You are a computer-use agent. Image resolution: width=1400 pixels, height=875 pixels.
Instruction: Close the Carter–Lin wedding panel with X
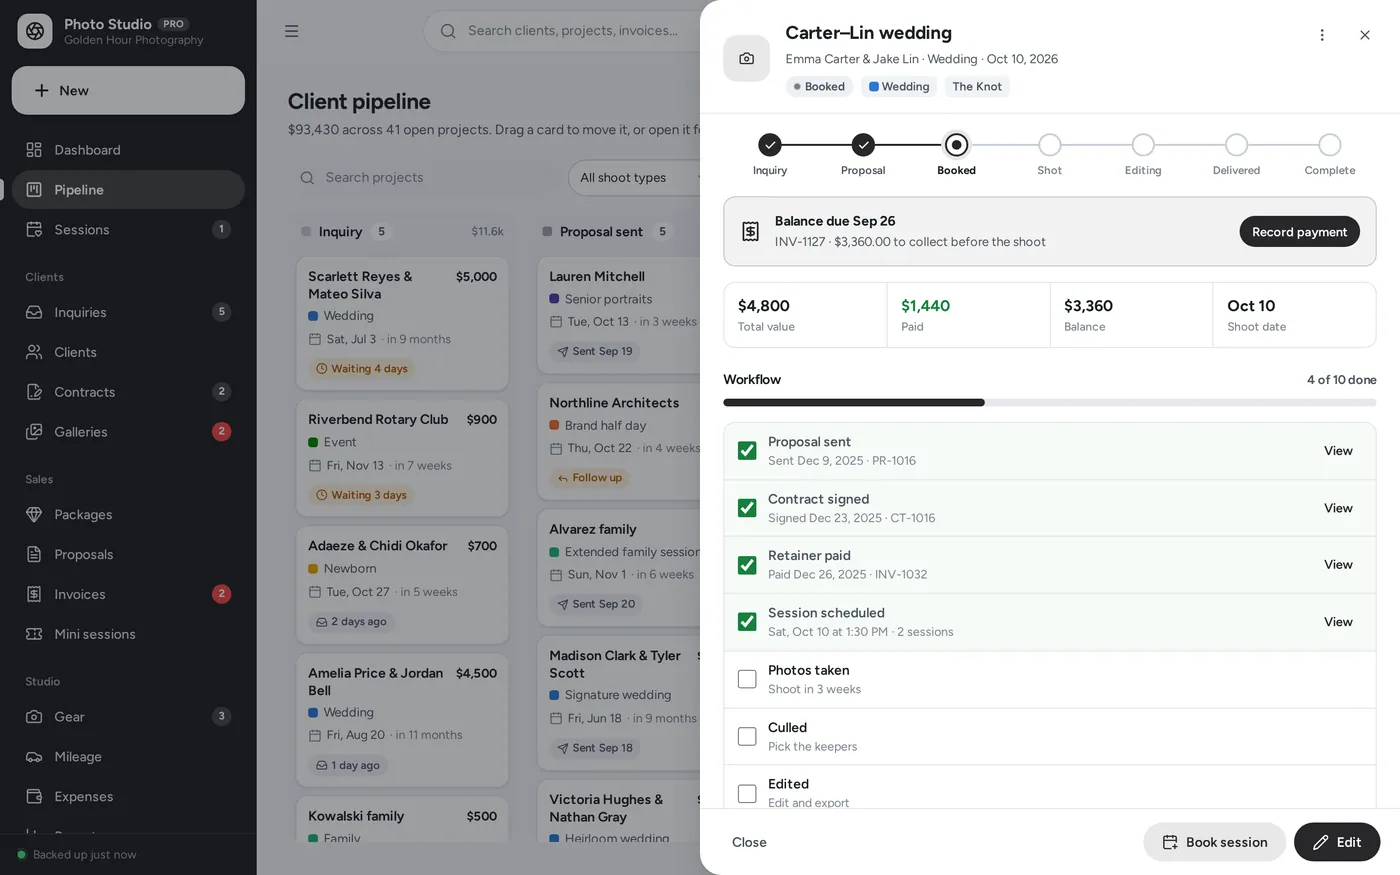point(1365,35)
